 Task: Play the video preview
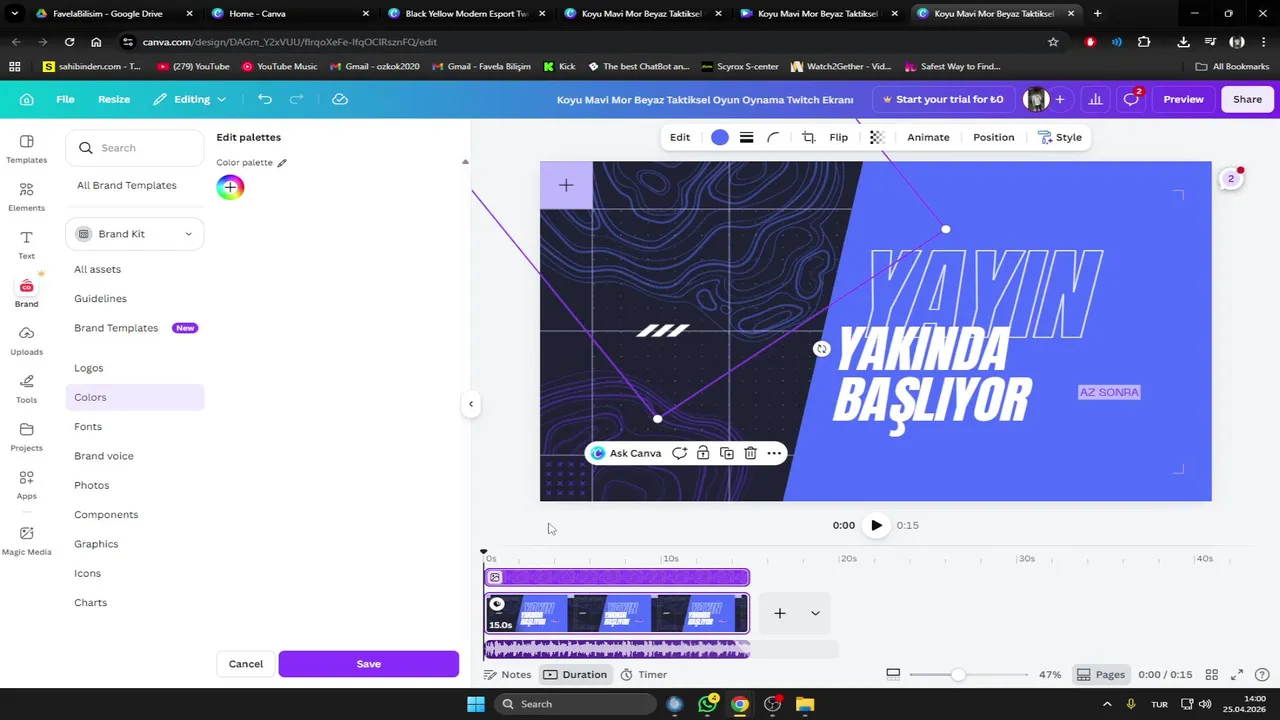(876, 525)
